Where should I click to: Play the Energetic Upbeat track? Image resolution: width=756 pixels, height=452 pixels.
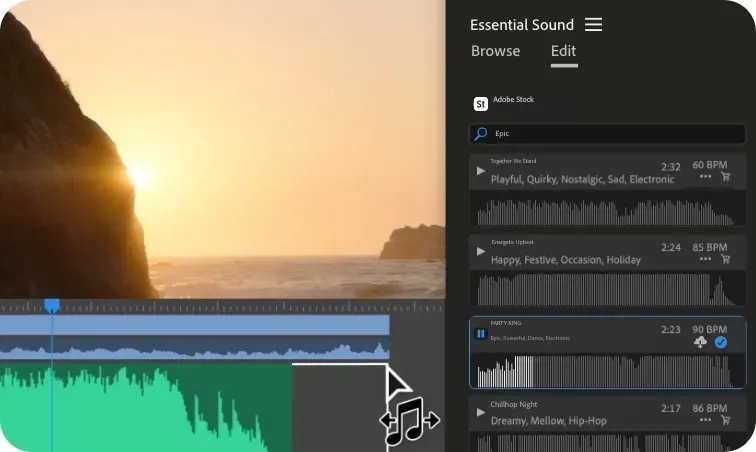click(x=481, y=251)
